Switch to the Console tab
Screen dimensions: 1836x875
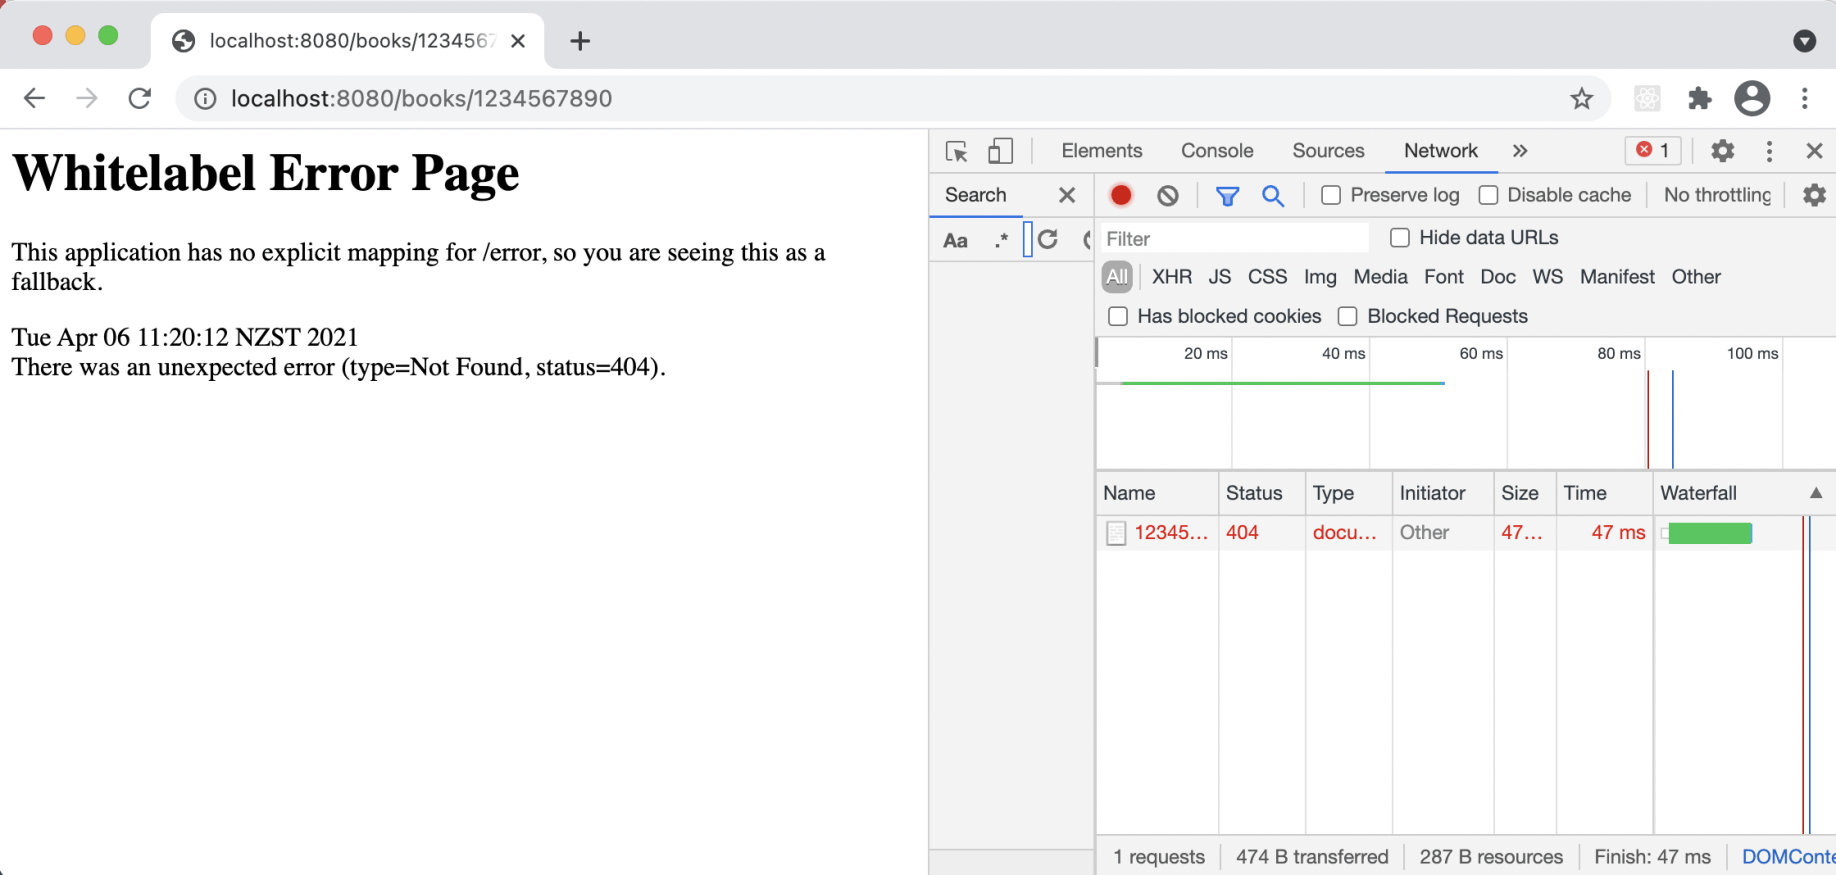(x=1216, y=151)
